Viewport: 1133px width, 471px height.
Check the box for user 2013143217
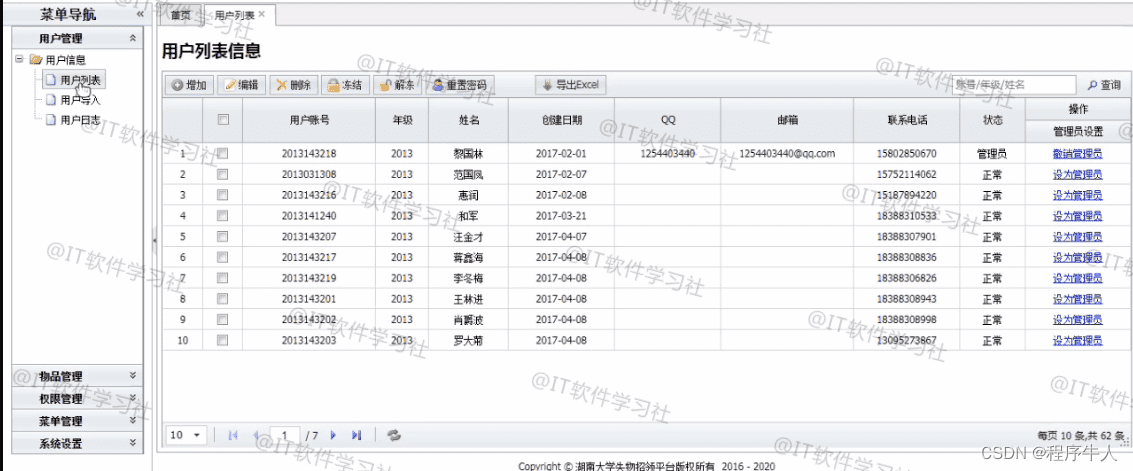[223, 257]
